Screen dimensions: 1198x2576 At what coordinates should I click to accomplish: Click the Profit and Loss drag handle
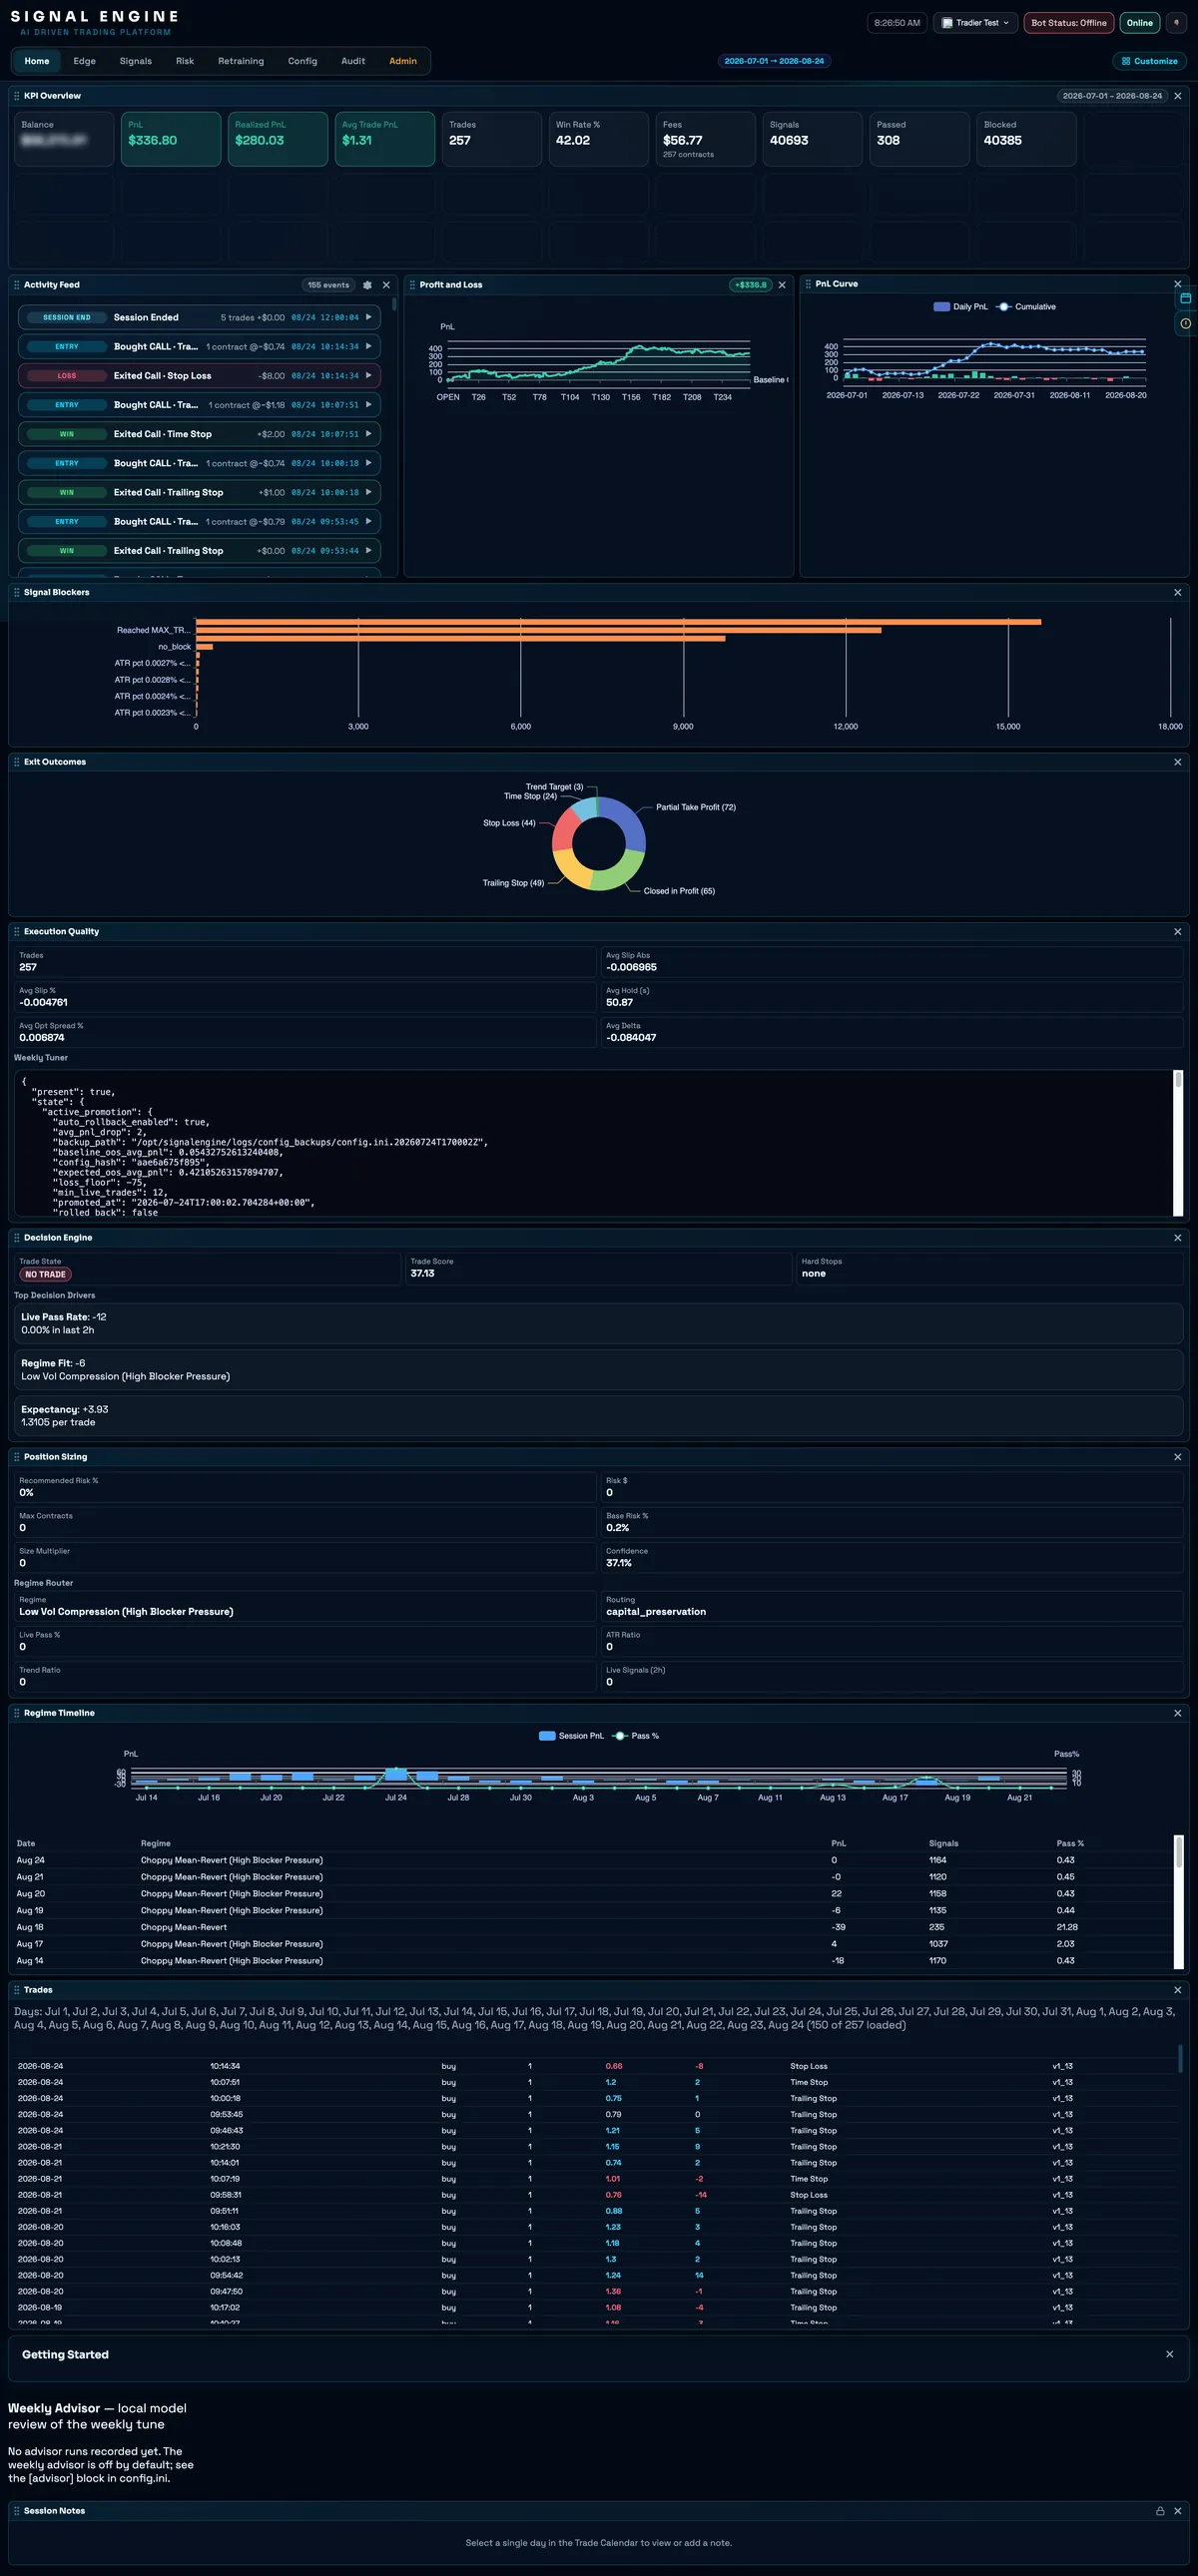[x=412, y=285]
